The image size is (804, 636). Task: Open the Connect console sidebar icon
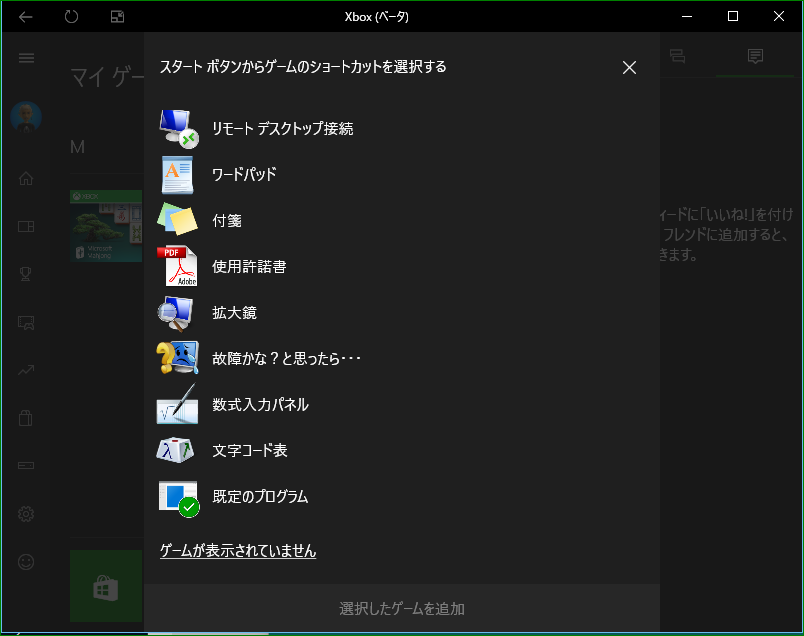[26, 465]
